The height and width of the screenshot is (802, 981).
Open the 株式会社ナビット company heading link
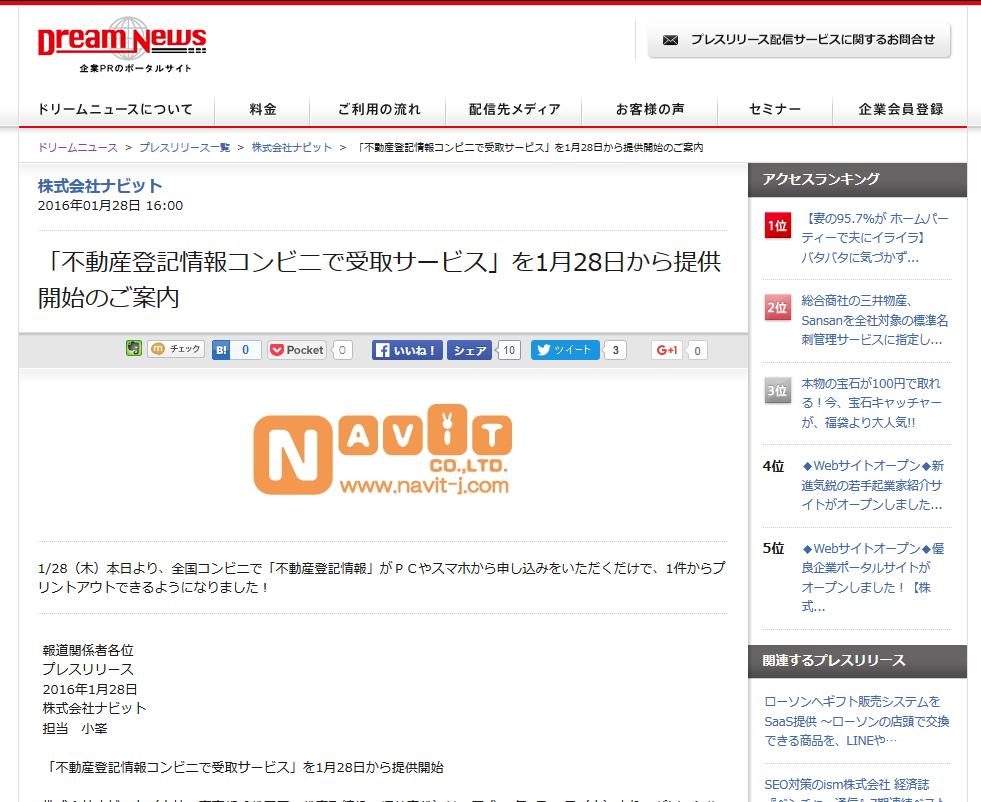pos(100,186)
